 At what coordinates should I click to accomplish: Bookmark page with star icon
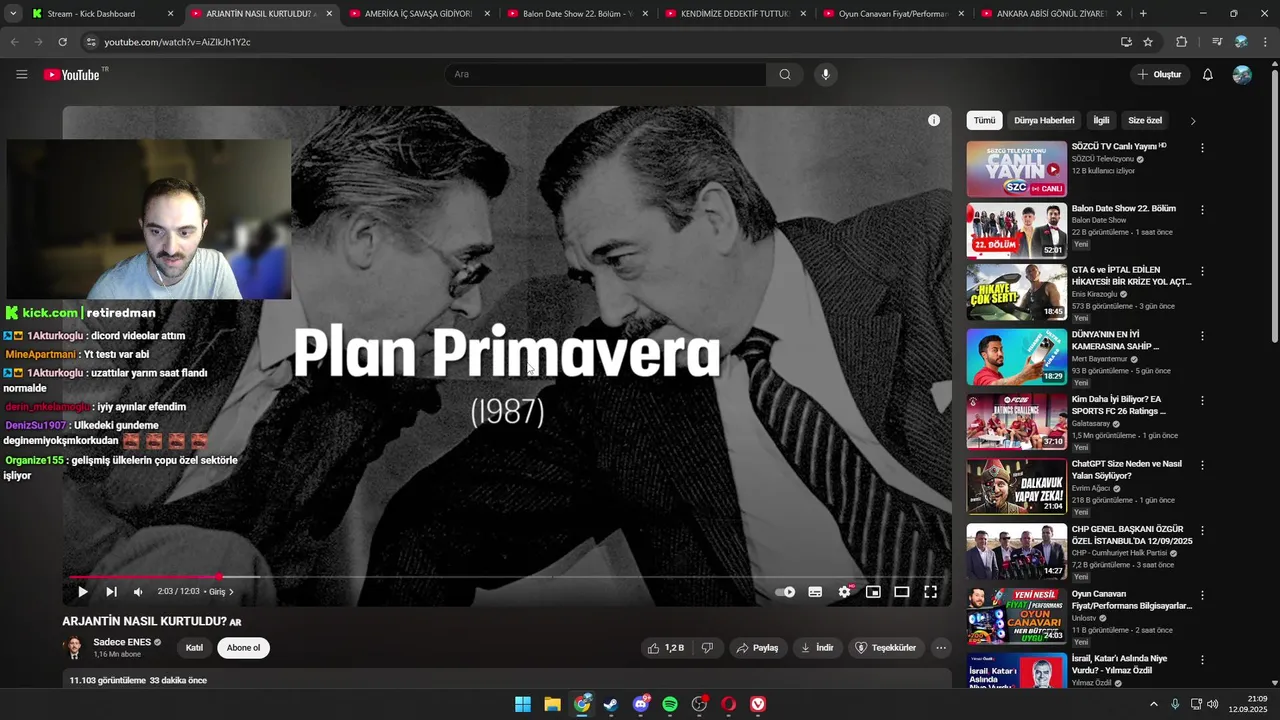pyautogui.click(x=1148, y=42)
